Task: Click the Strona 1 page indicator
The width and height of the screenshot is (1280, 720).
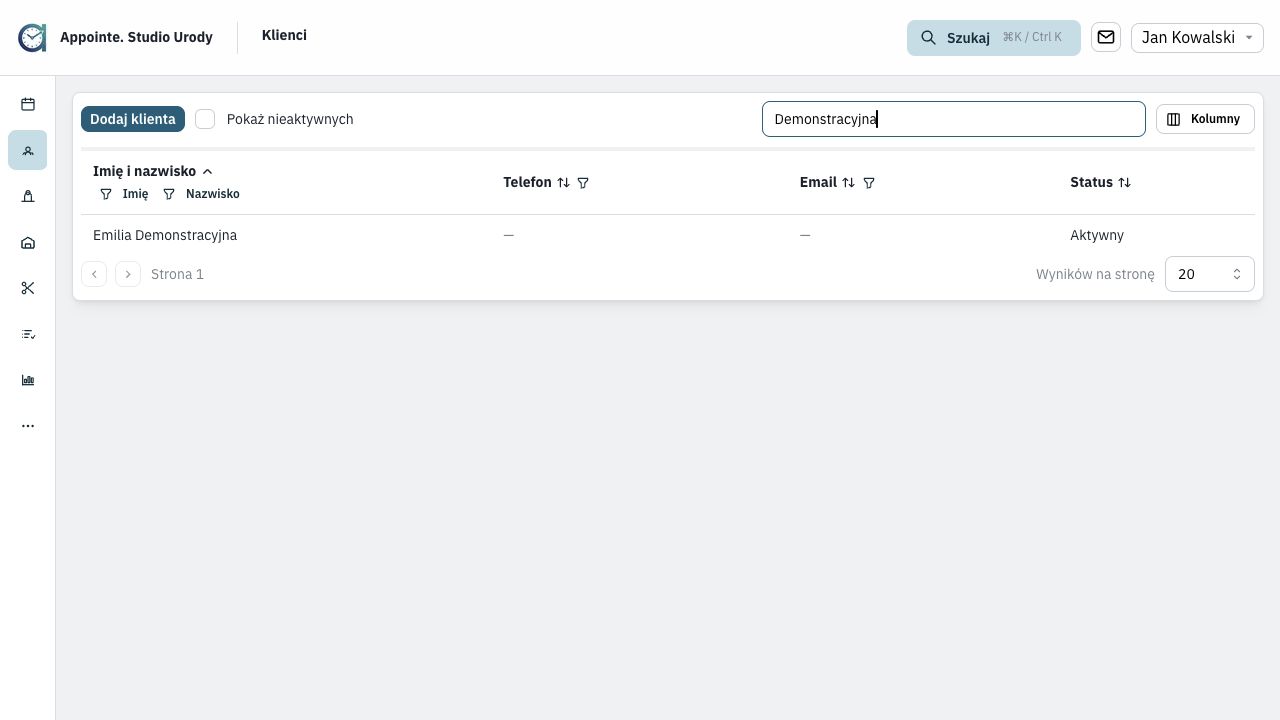Action: point(177,274)
